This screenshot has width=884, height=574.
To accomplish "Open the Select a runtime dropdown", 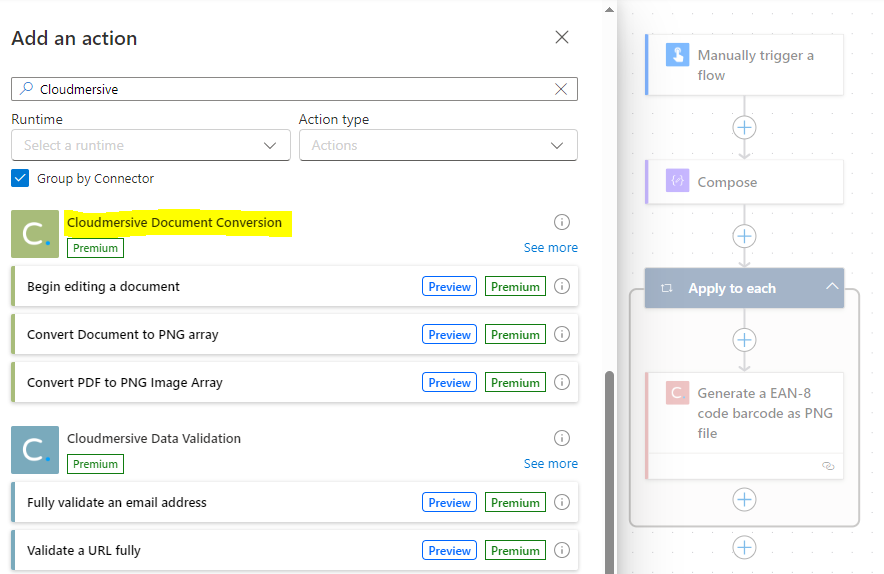I will tap(151, 145).
